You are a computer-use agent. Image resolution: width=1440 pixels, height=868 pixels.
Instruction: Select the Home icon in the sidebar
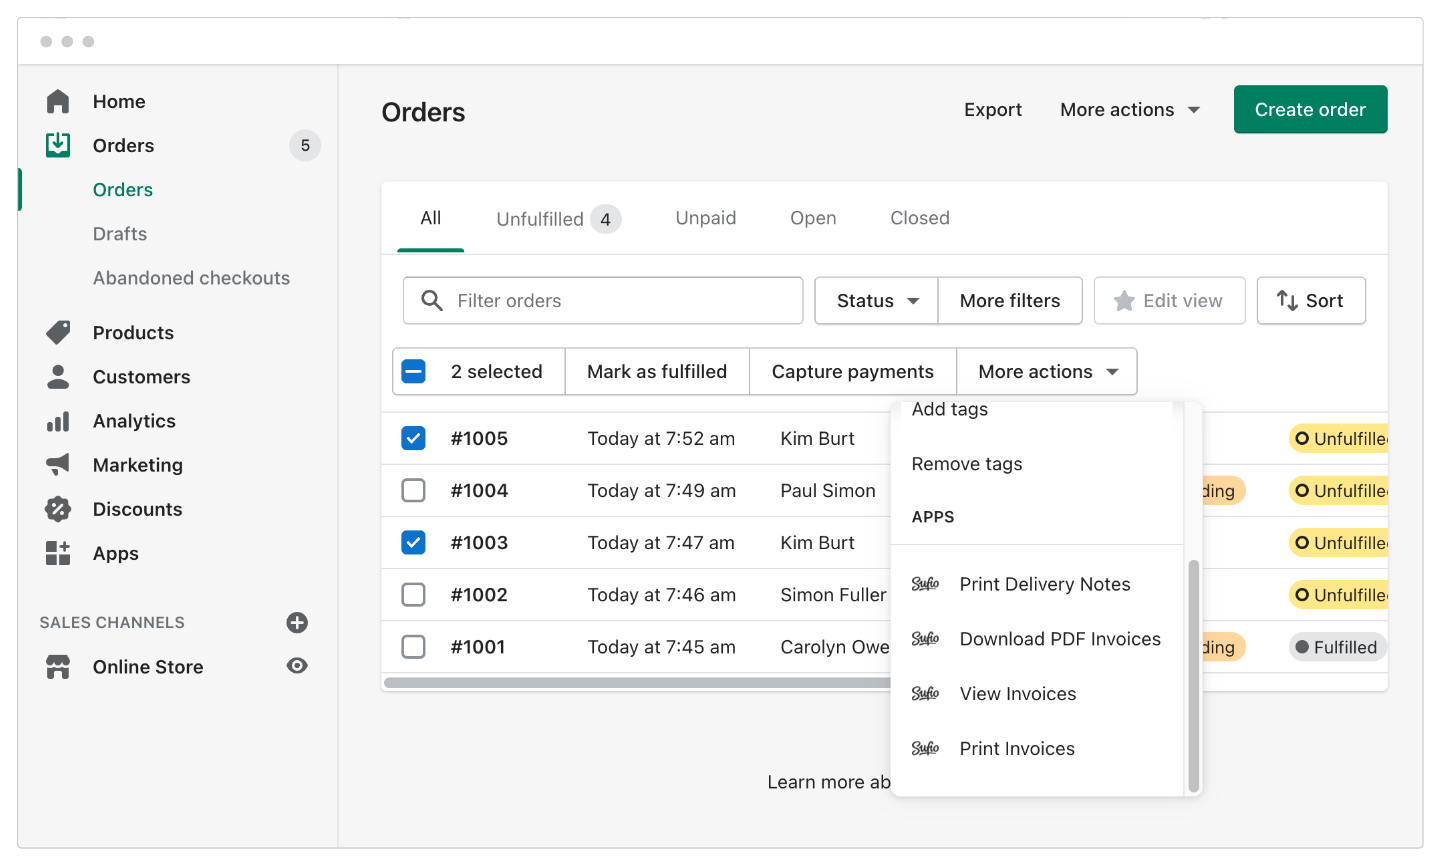pos(57,101)
